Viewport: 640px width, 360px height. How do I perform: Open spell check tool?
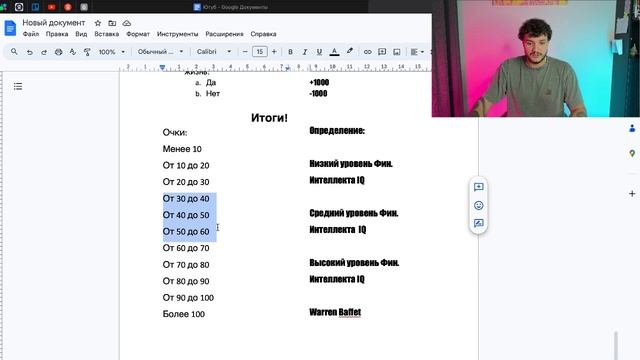pos(73,52)
